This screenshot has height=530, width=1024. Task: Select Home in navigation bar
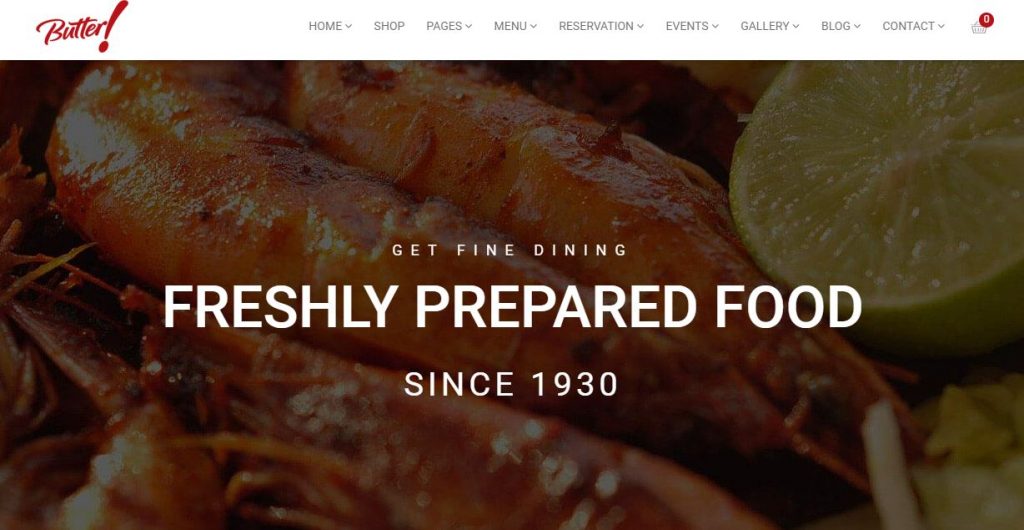[x=325, y=26]
